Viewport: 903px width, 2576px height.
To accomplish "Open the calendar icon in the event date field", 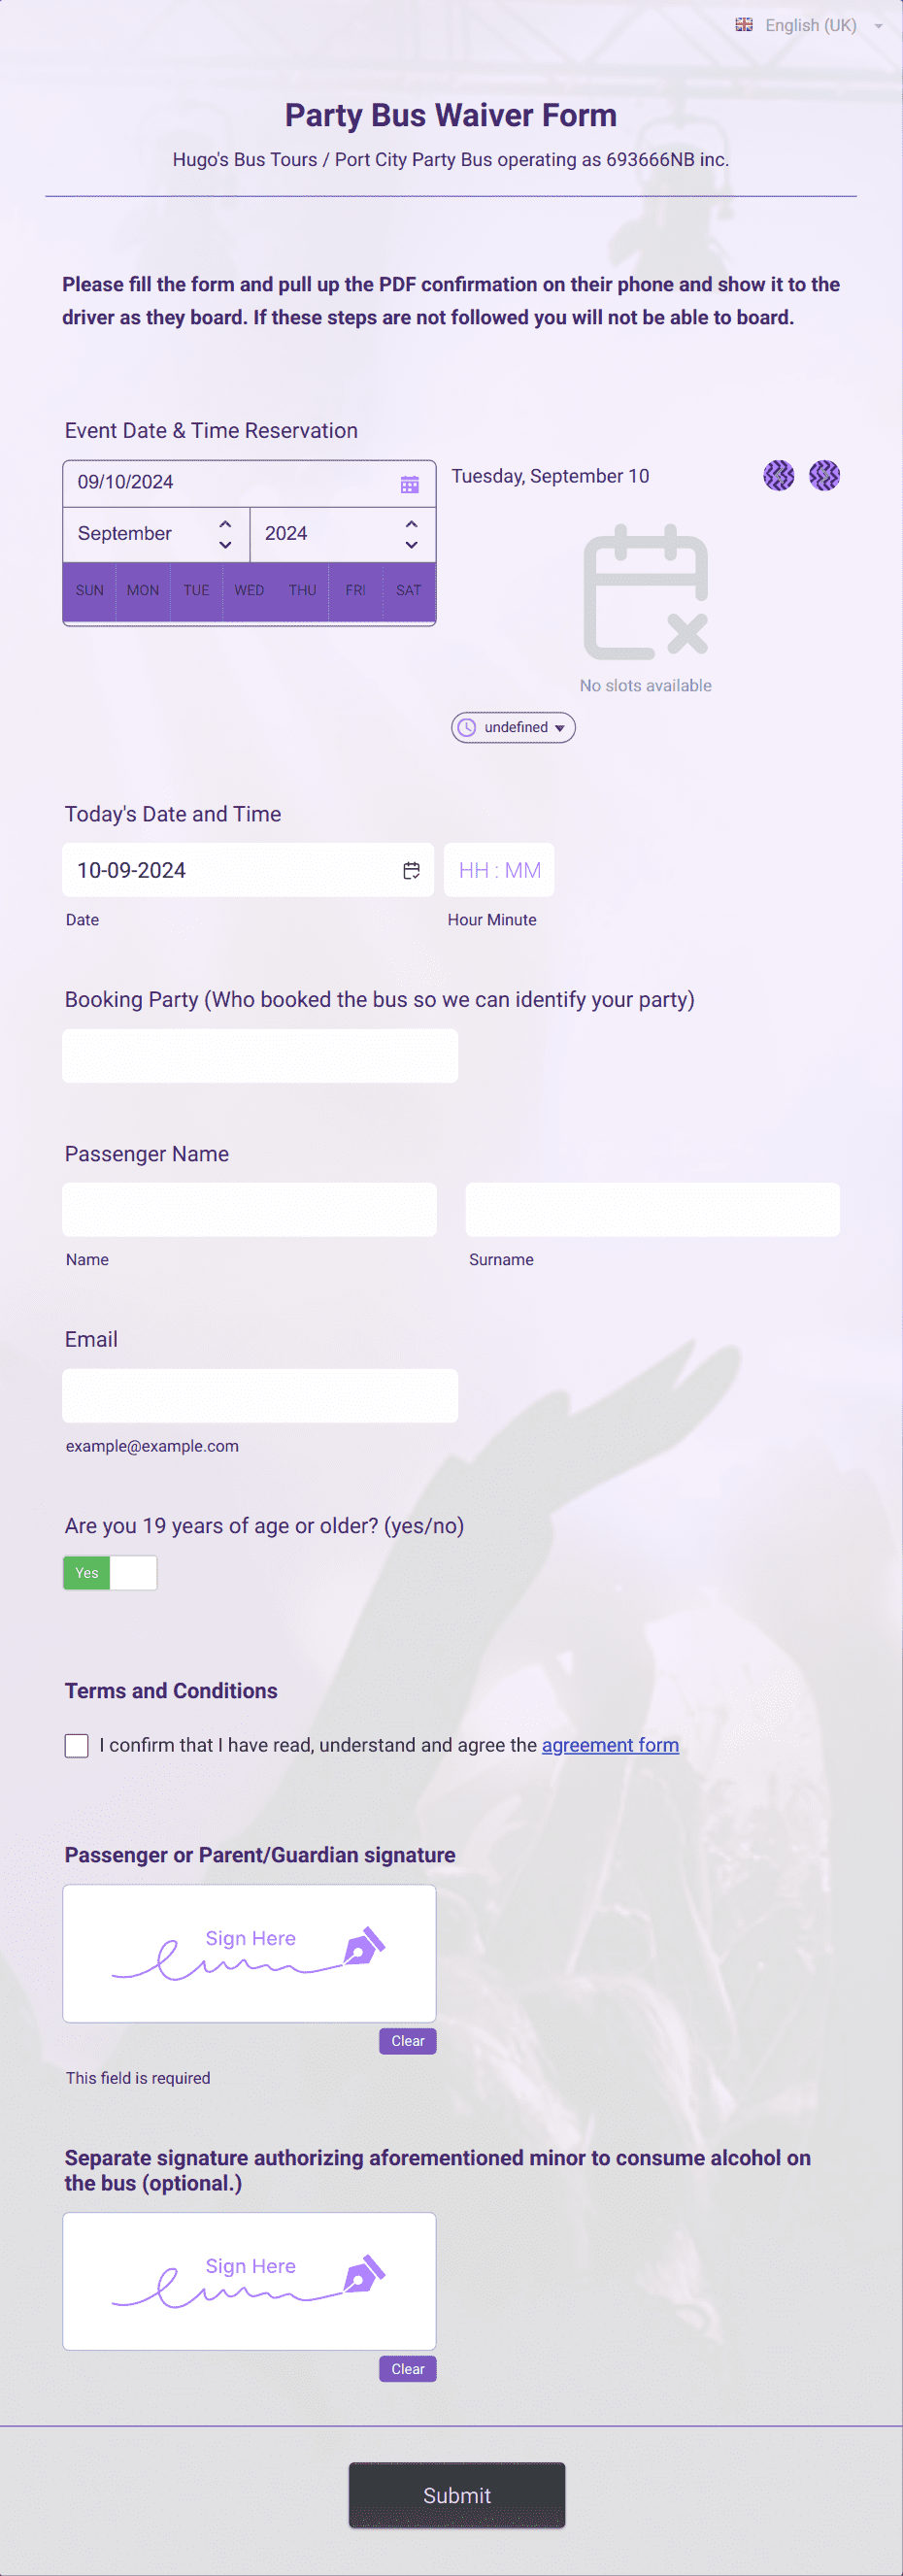I will coord(410,484).
